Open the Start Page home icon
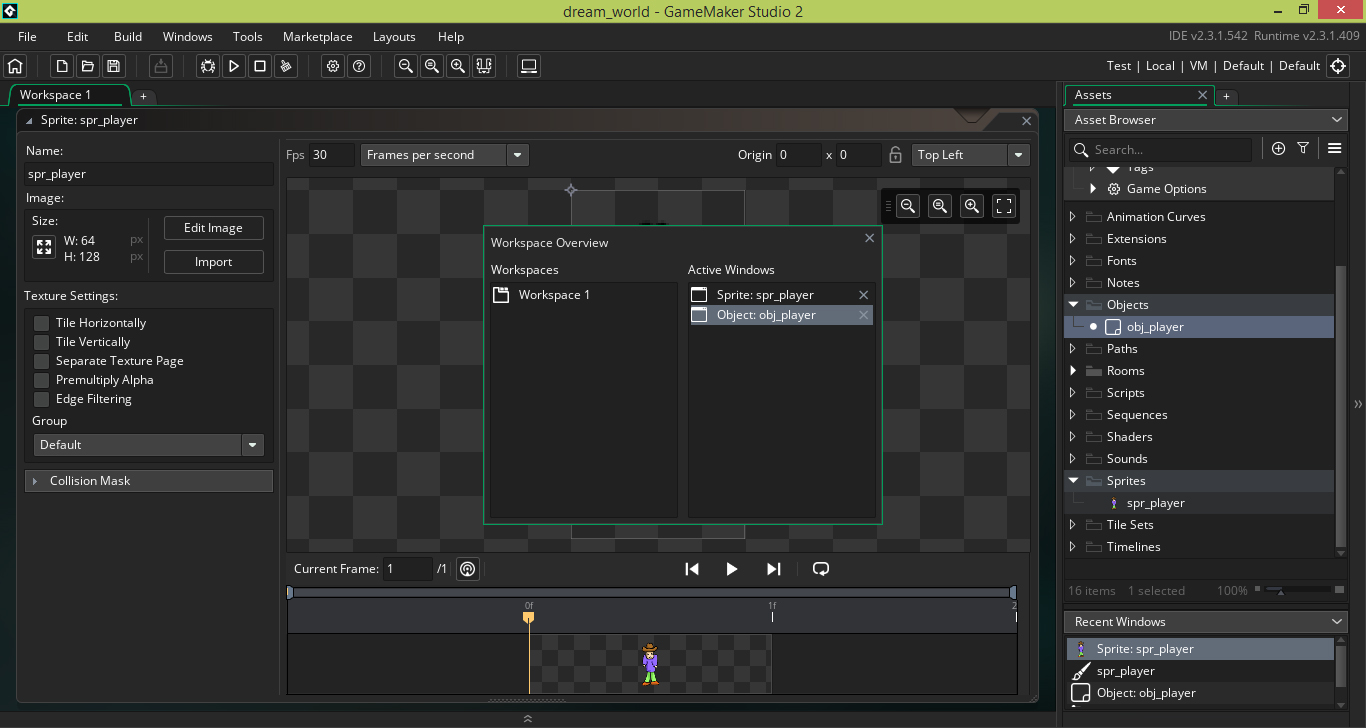 pyautogui.click(x=15, y=66)
